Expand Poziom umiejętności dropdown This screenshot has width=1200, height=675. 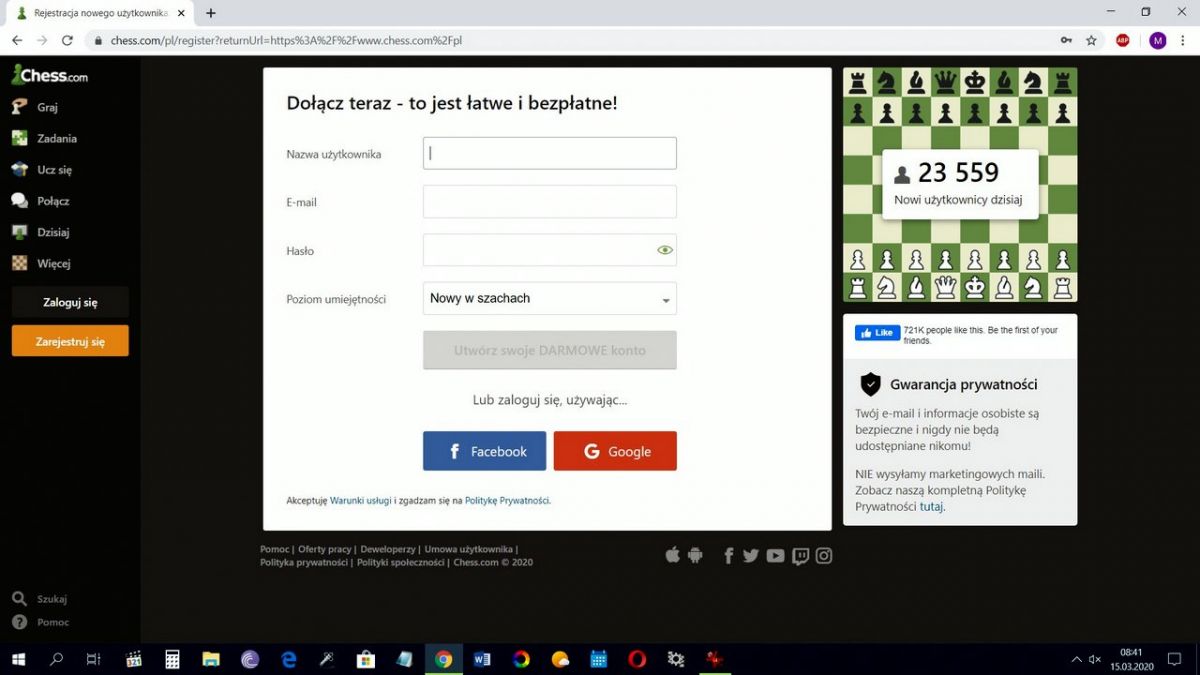tap(550, 298)
